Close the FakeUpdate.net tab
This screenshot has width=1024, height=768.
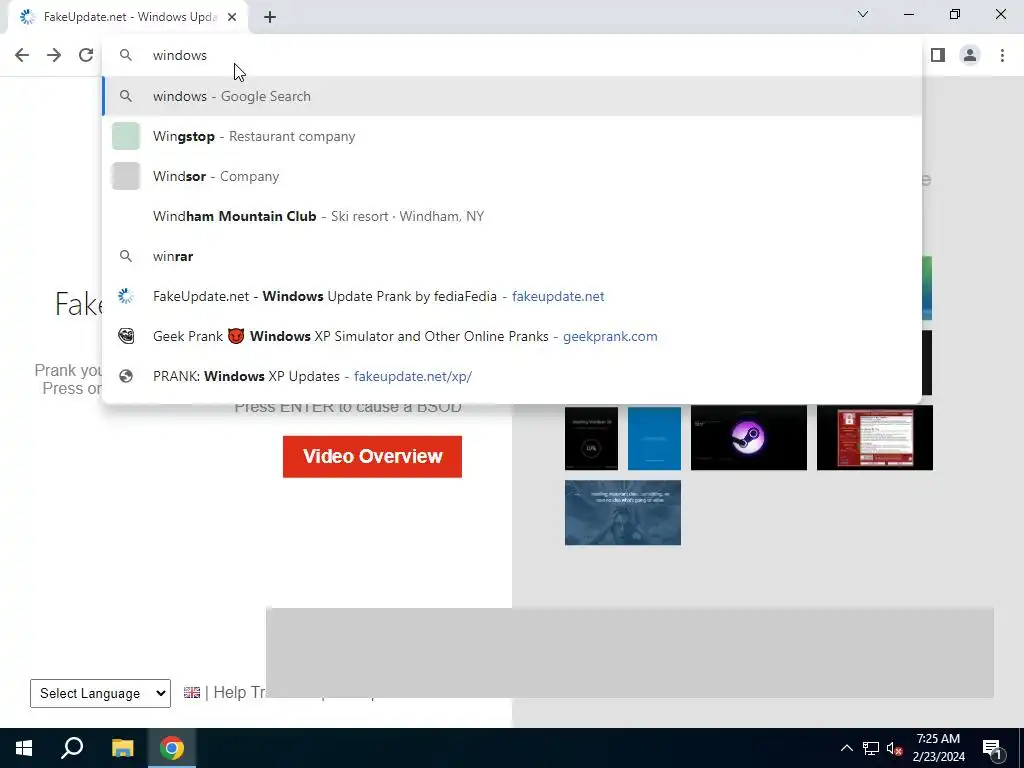click(x=232, y=18)
